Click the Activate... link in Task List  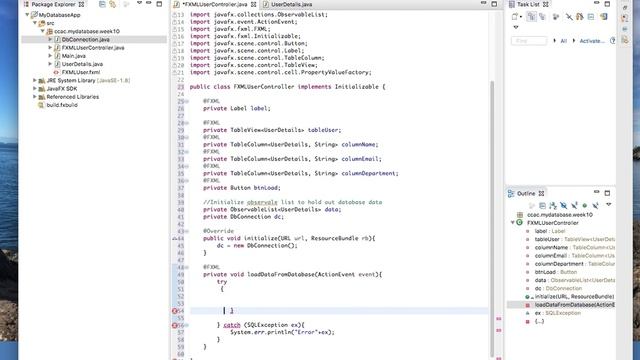point(592,41)
